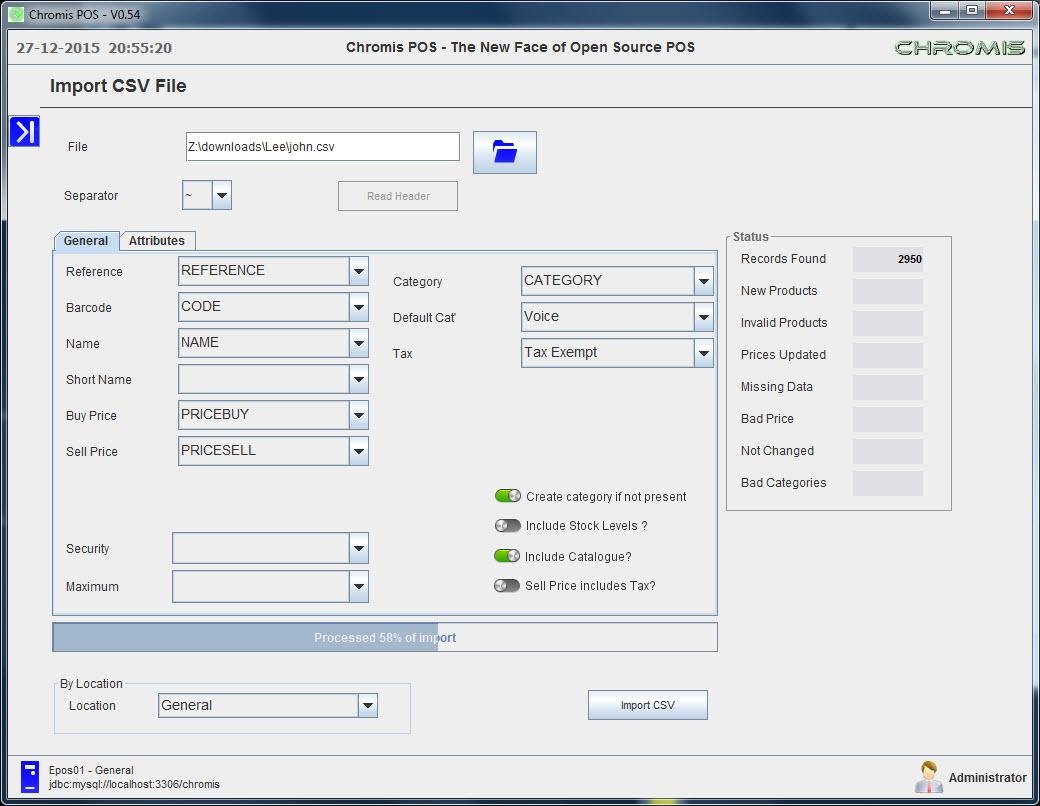Click the Read Header button
Image resolution: width=1040 pixels, height=806 pixels.
[398, 196]
